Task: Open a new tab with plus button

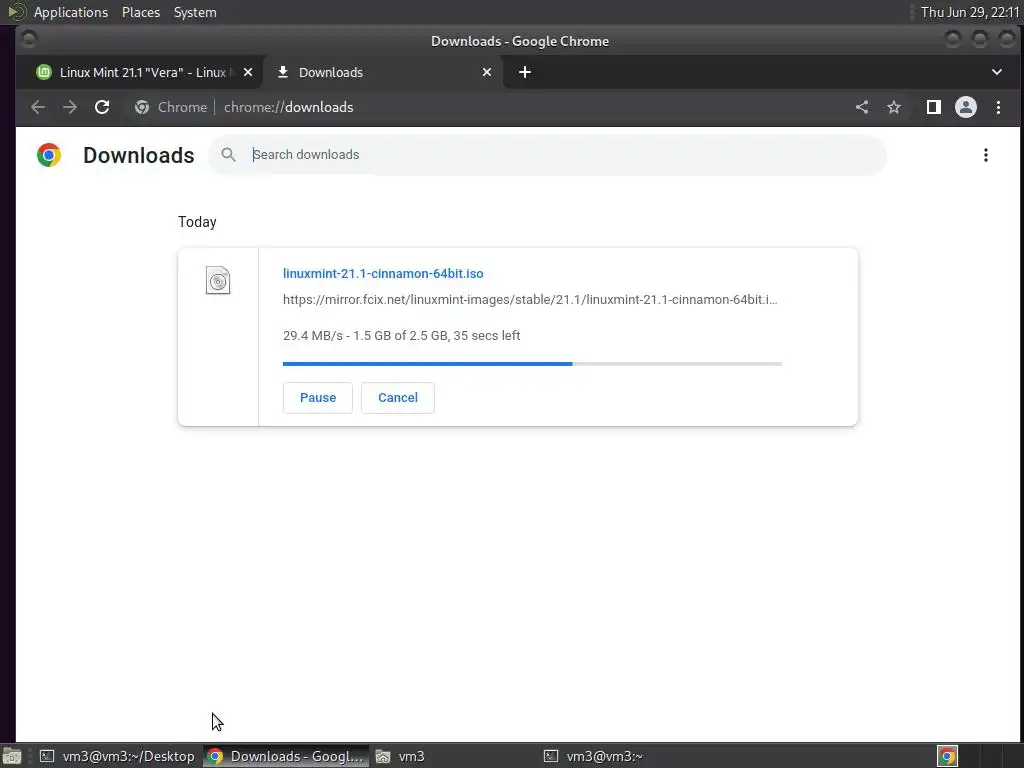Action: point(524,72)
